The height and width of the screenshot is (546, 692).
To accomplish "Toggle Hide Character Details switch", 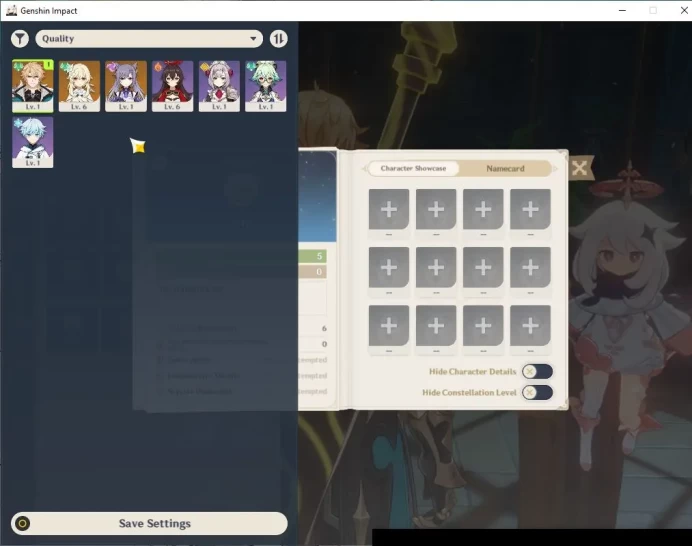I will [537, 372].
